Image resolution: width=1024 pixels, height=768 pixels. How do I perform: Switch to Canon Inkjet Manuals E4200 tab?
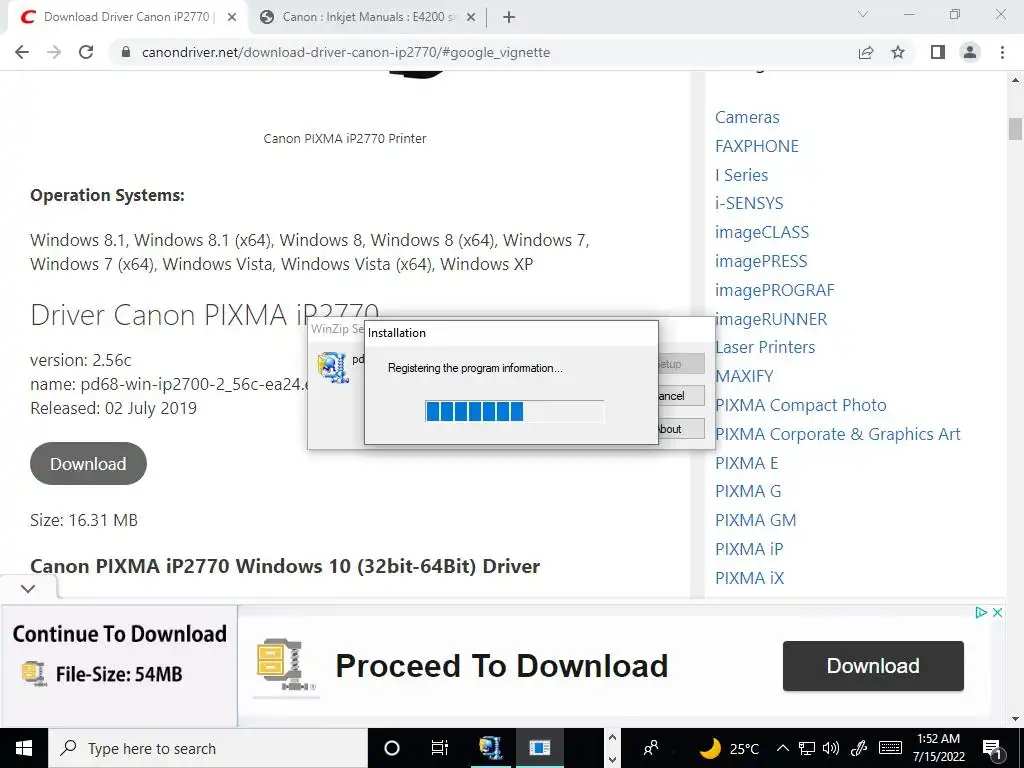tap(369, 17)
